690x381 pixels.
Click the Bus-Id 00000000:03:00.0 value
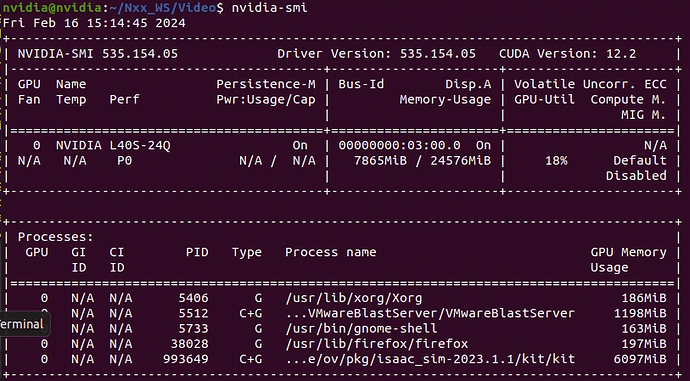(399, 145)
